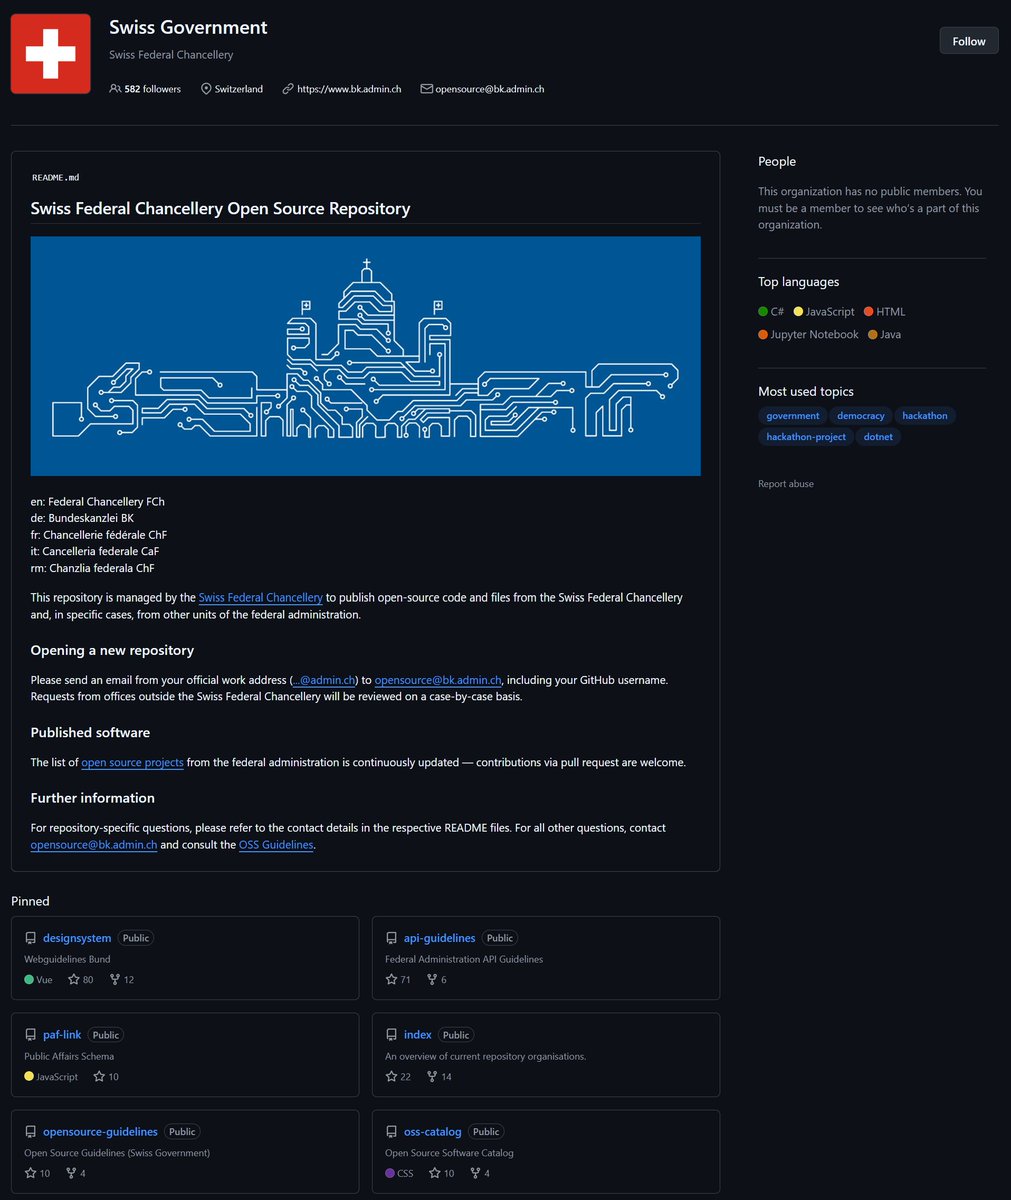Click the fork icon on api-guidelines card
The width and height of the screenshot is (1011, 1200).
pos(432,980)
